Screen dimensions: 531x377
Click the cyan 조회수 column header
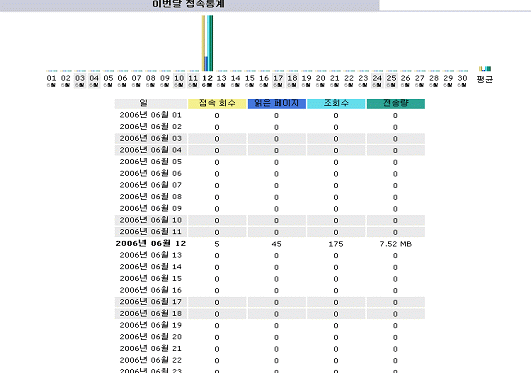pyautogui.click(x=336, y=103)
